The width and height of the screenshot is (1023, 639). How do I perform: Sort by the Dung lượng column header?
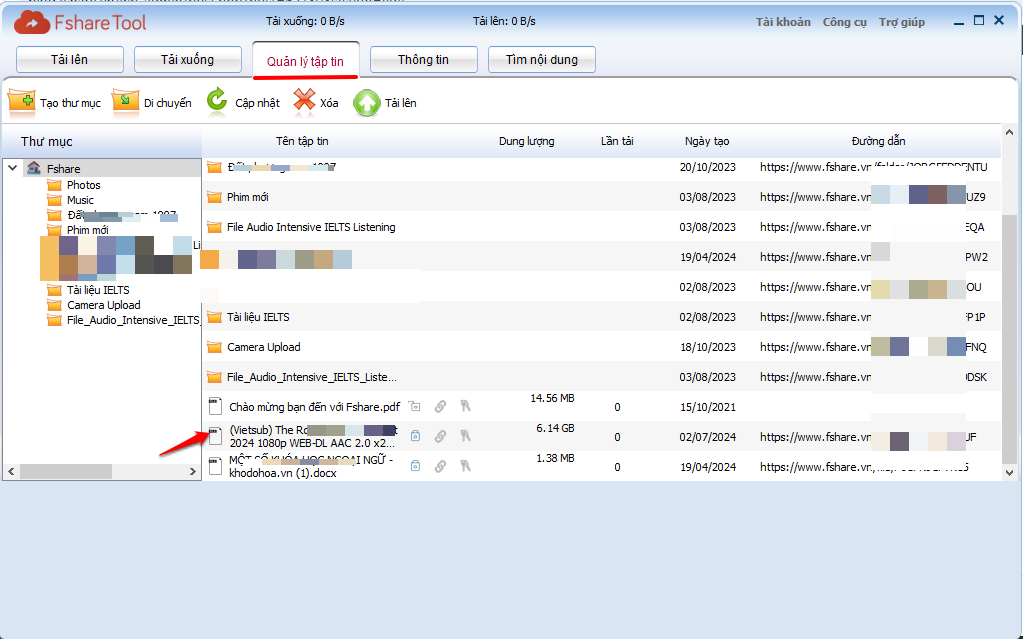(526, 141)
